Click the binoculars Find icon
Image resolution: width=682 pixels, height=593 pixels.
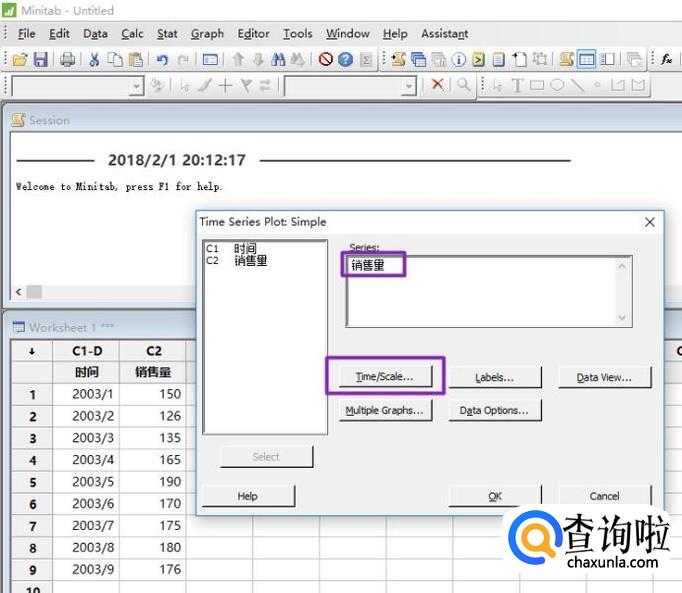click(278, 59)
